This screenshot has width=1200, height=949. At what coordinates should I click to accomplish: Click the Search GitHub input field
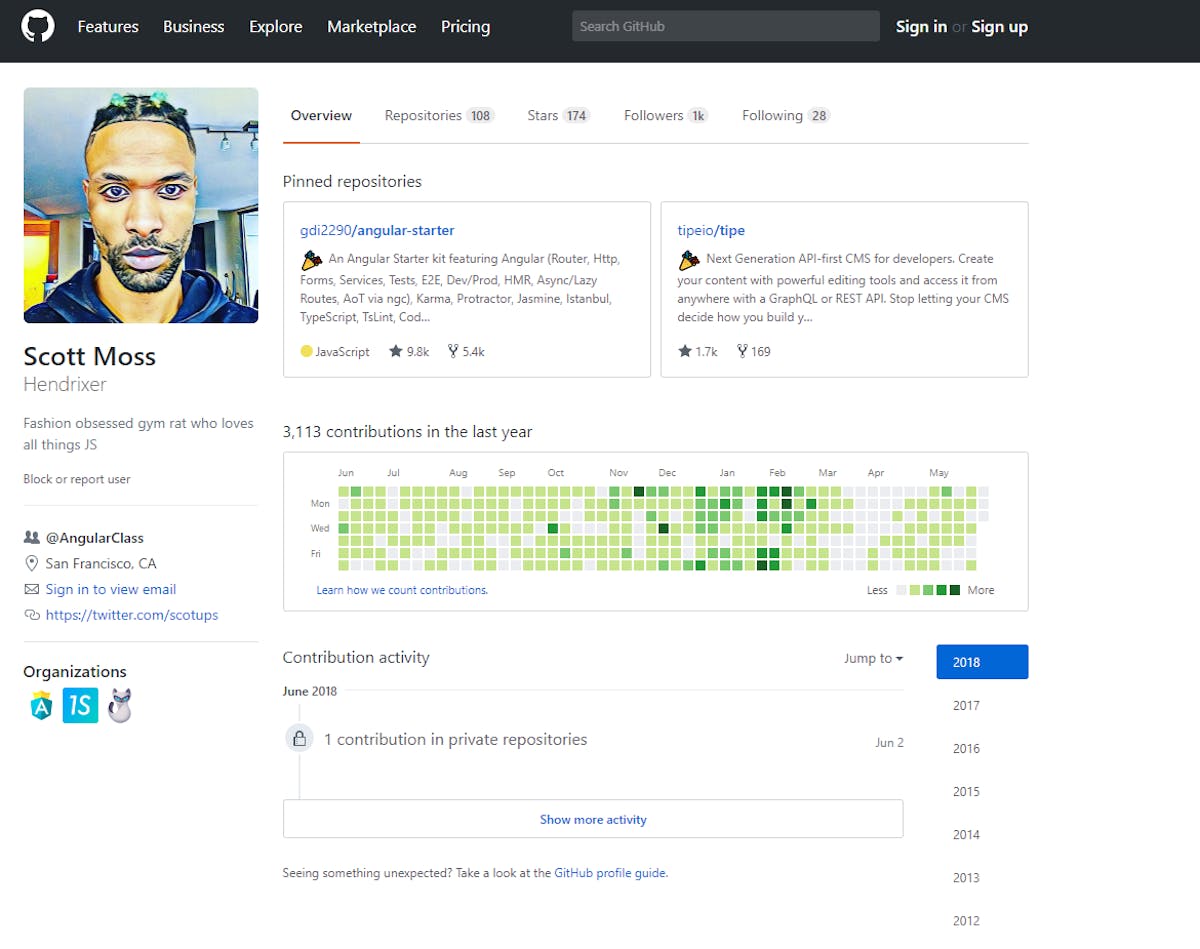725,26
